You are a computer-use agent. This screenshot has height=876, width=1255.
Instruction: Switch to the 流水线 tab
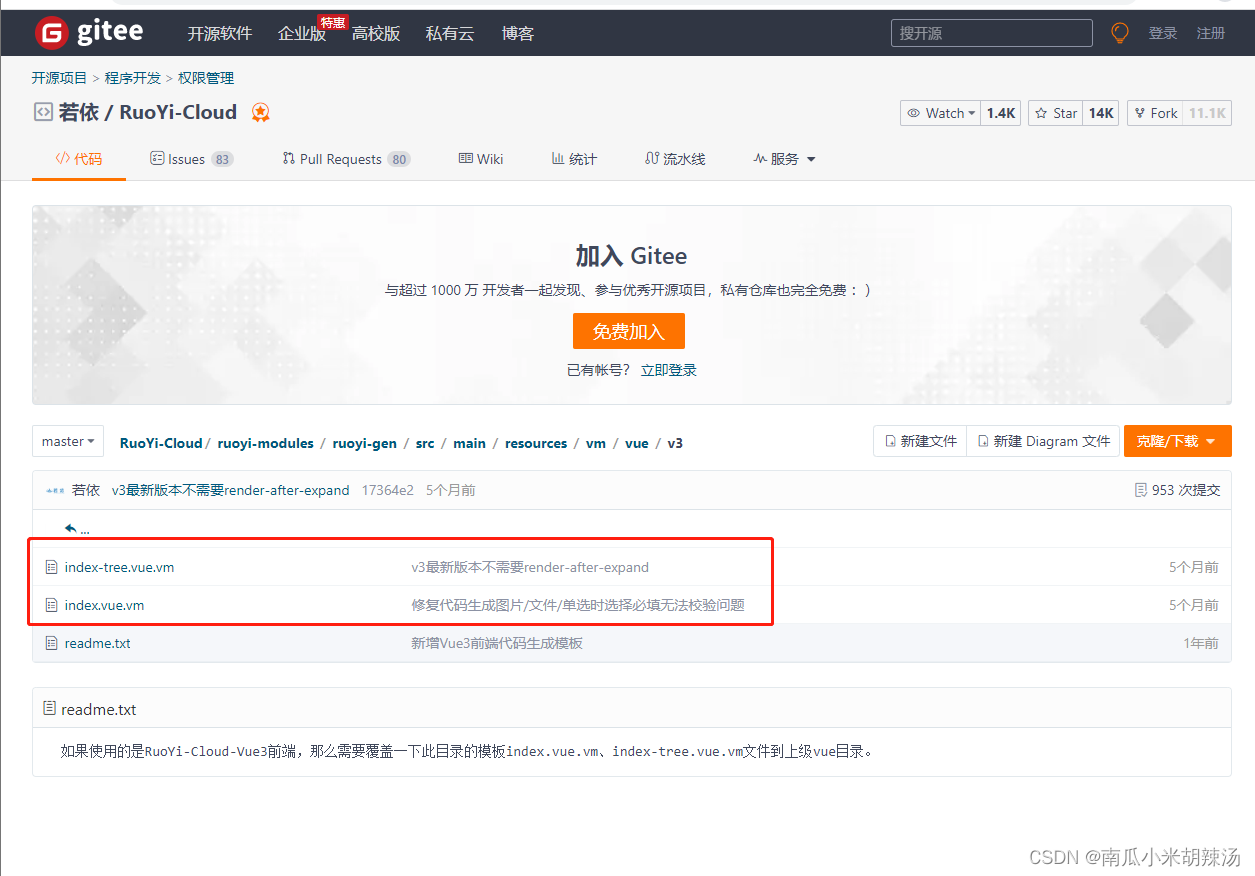[x=675, y=159]
